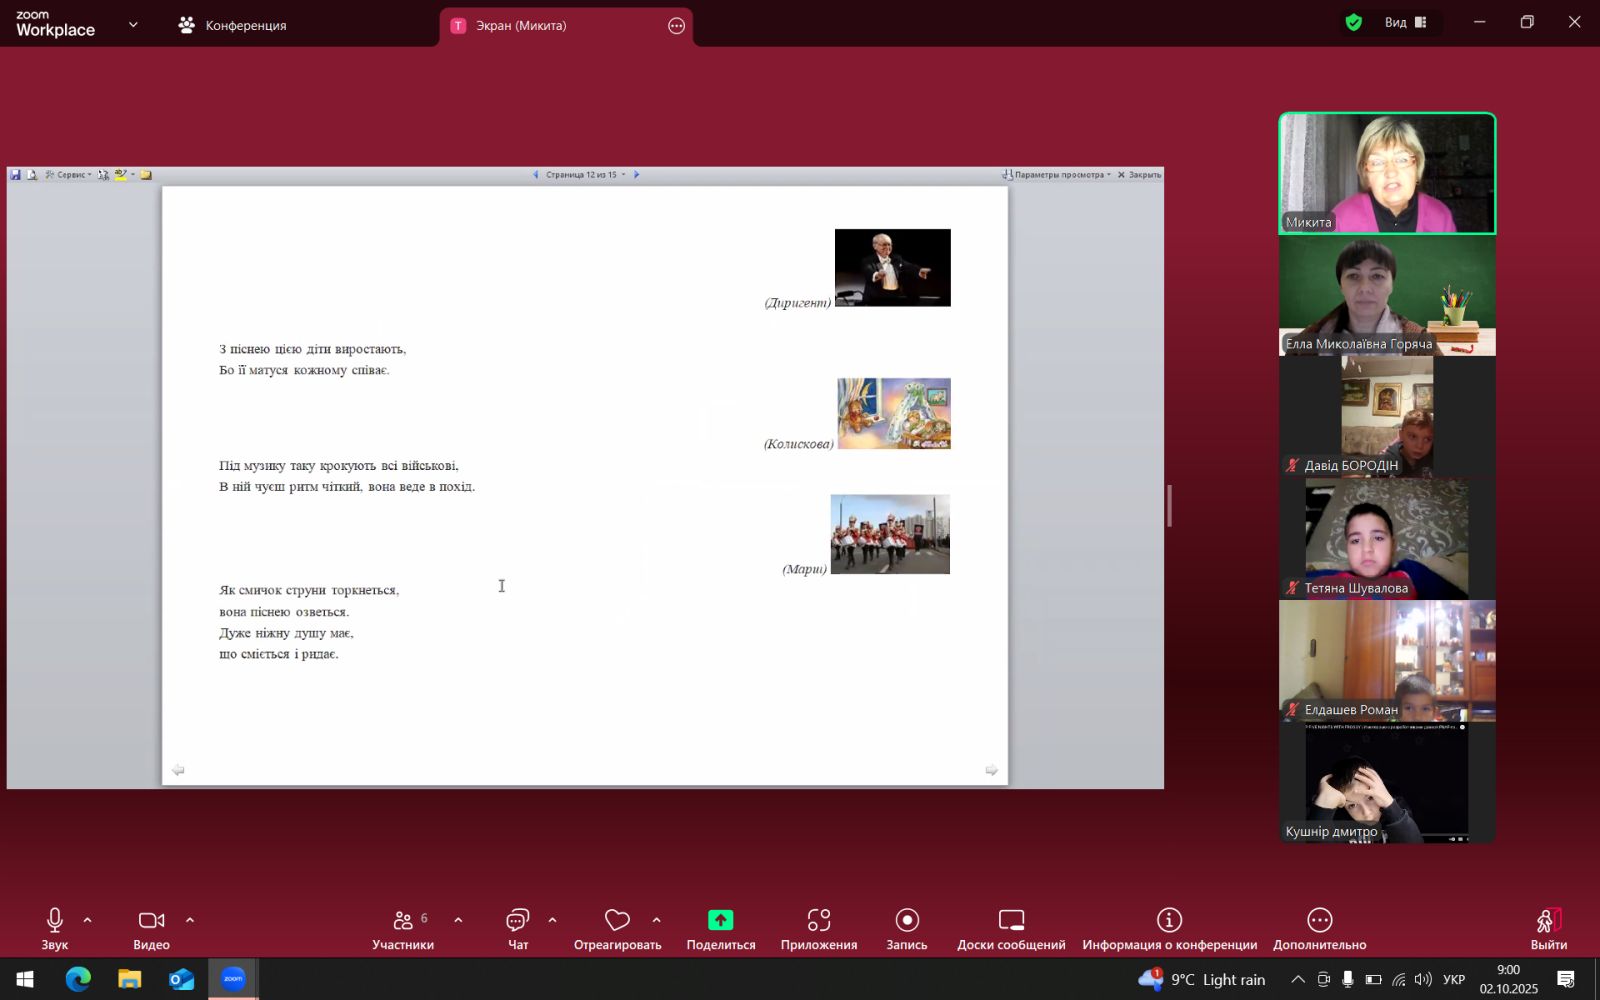Toggle the video camera on or off

point(151,921)
